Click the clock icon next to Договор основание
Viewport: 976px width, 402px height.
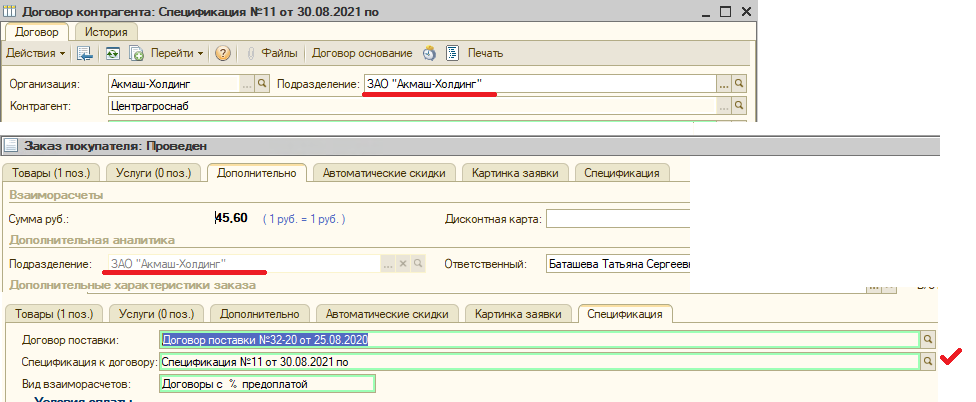point(429,54)
